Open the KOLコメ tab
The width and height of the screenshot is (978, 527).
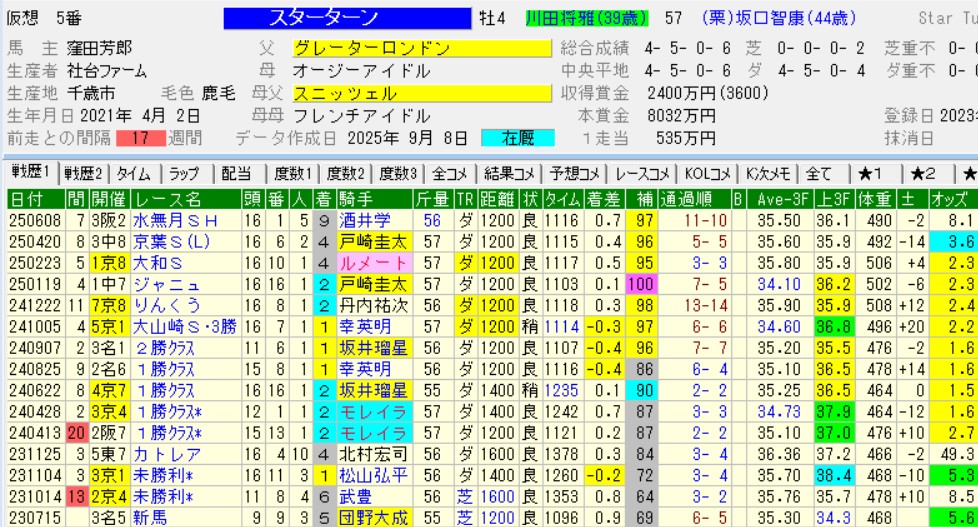point(709,173)
